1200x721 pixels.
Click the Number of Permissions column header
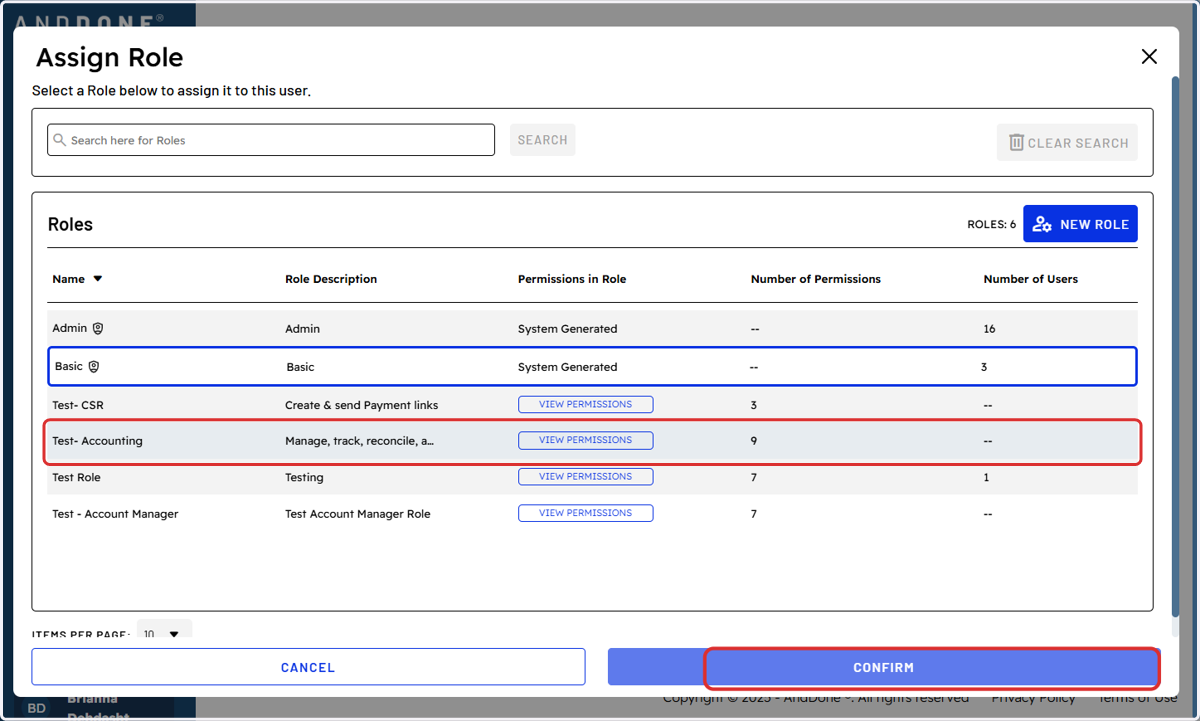point(816,279)
